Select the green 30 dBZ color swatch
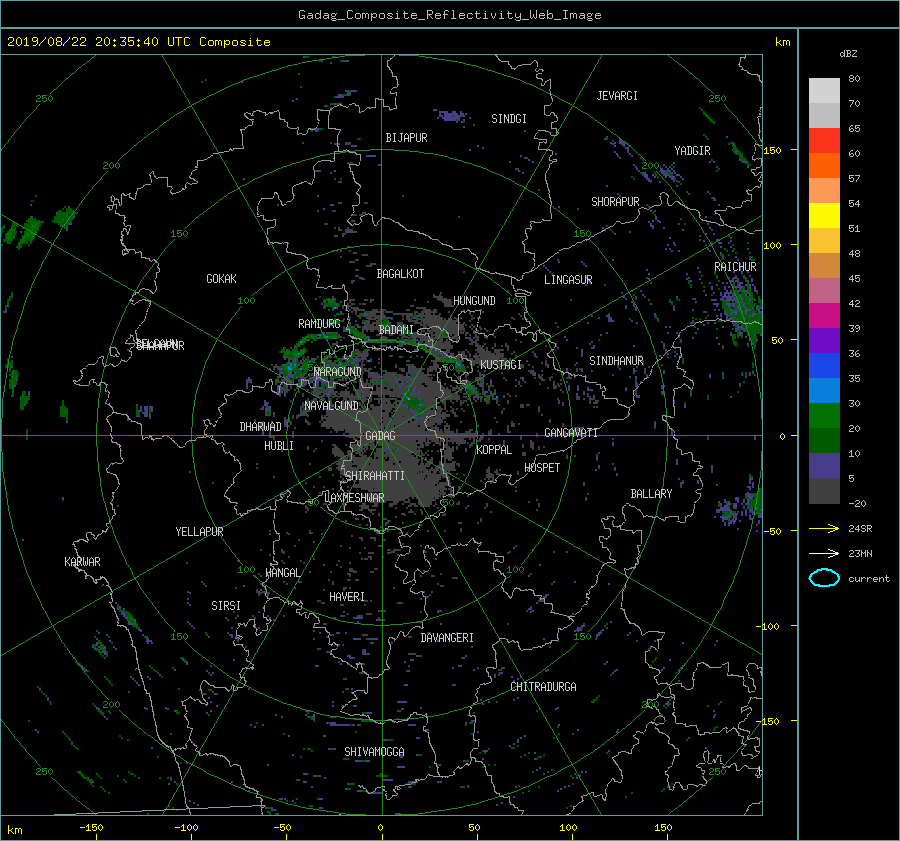 (x=824, y=416)
